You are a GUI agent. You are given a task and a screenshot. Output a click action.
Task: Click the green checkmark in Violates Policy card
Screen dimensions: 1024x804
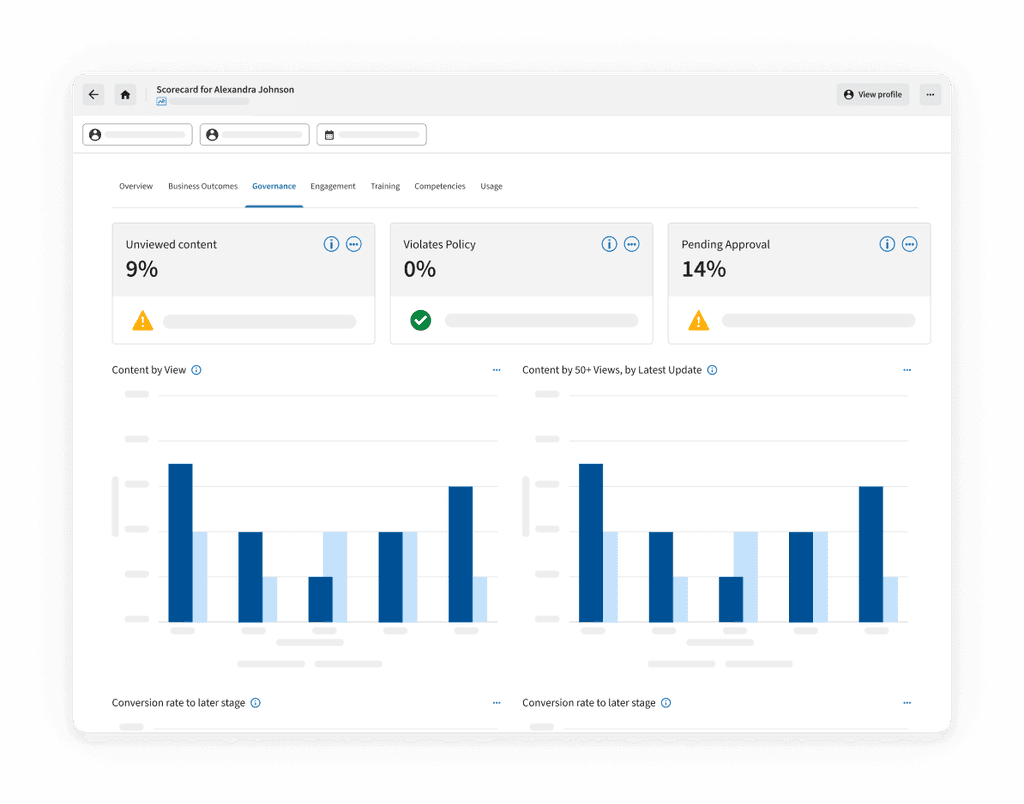[x=421, y=321]
